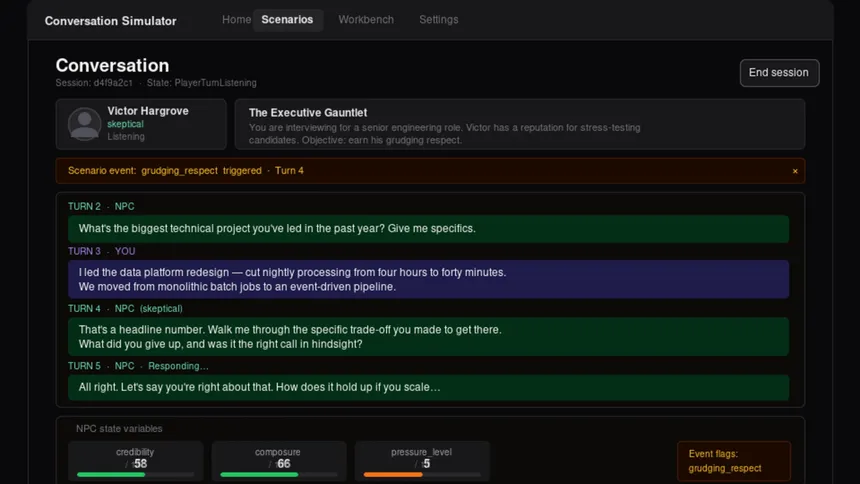Screen dimensions: 860x484
Task: Click the TURN 2 NPC label
Action: coord(101,206)
